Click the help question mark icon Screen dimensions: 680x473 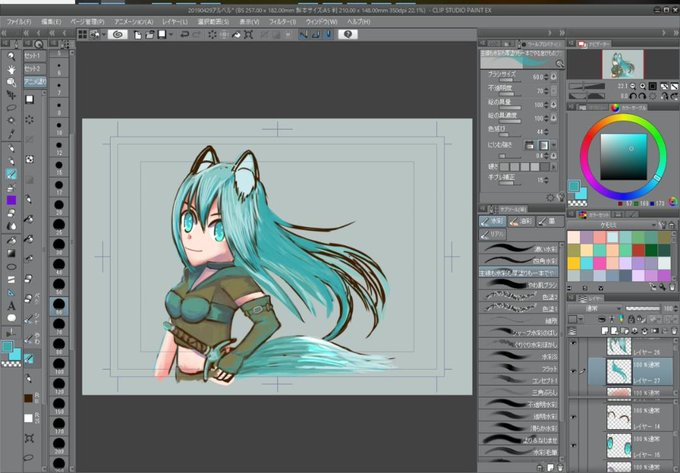tap(348, 35)
